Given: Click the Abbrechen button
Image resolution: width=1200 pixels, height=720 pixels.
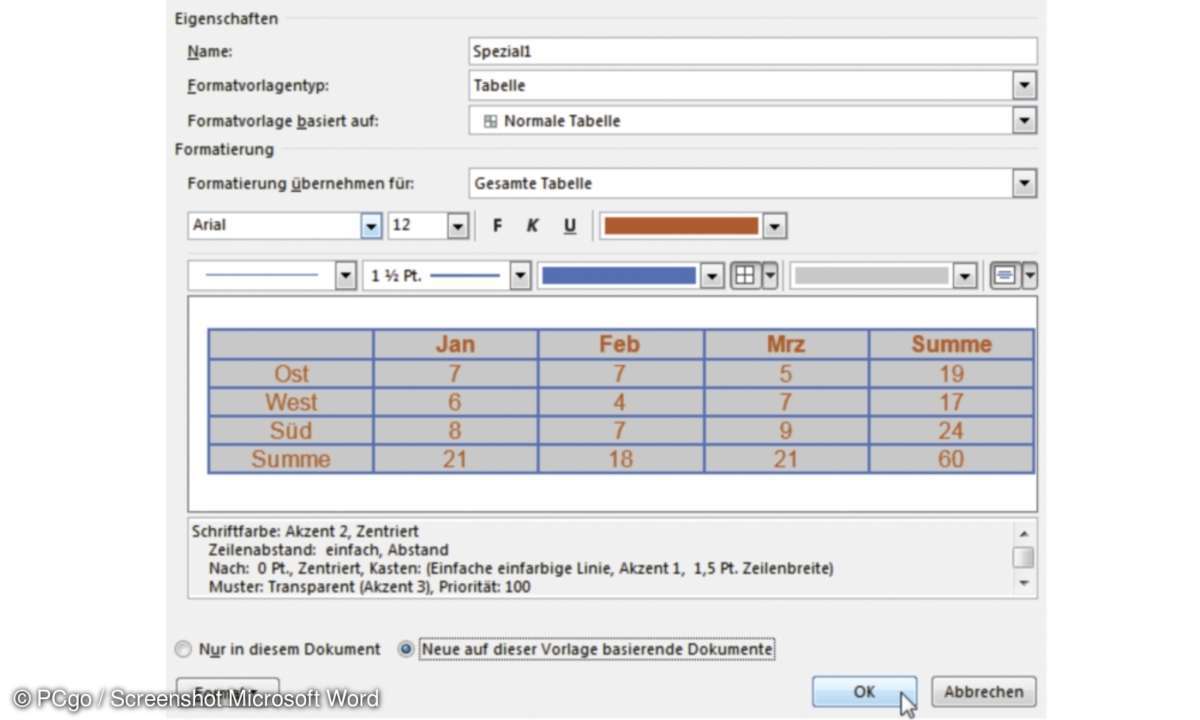Looking at the screenshot, I should click(x=984, y=691).
